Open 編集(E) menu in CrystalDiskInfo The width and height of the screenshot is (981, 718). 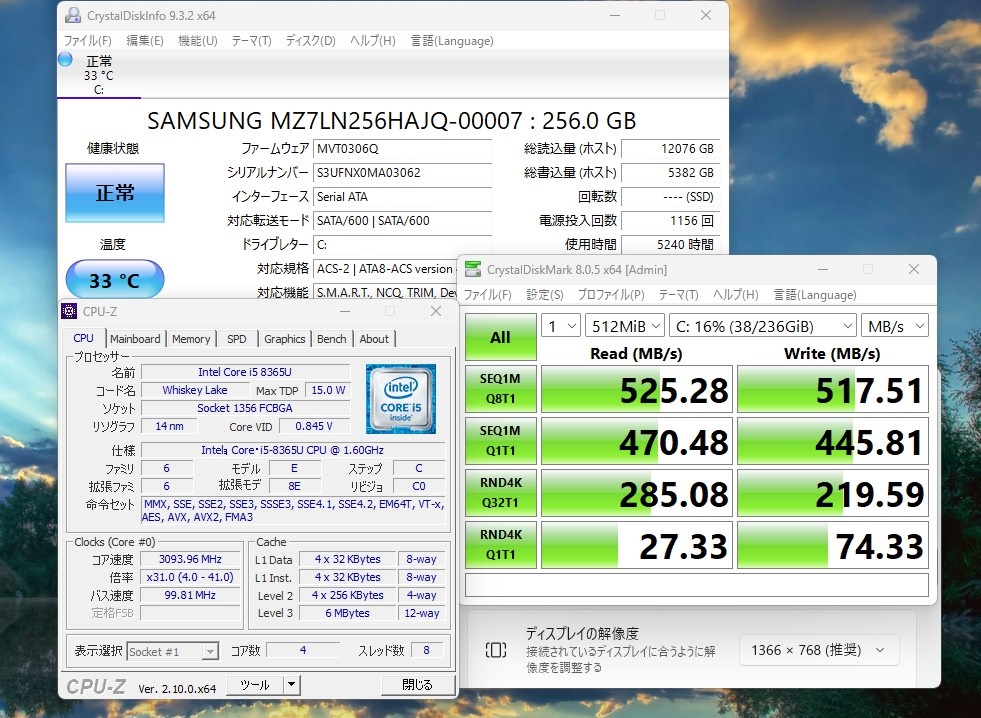(145, 41)
